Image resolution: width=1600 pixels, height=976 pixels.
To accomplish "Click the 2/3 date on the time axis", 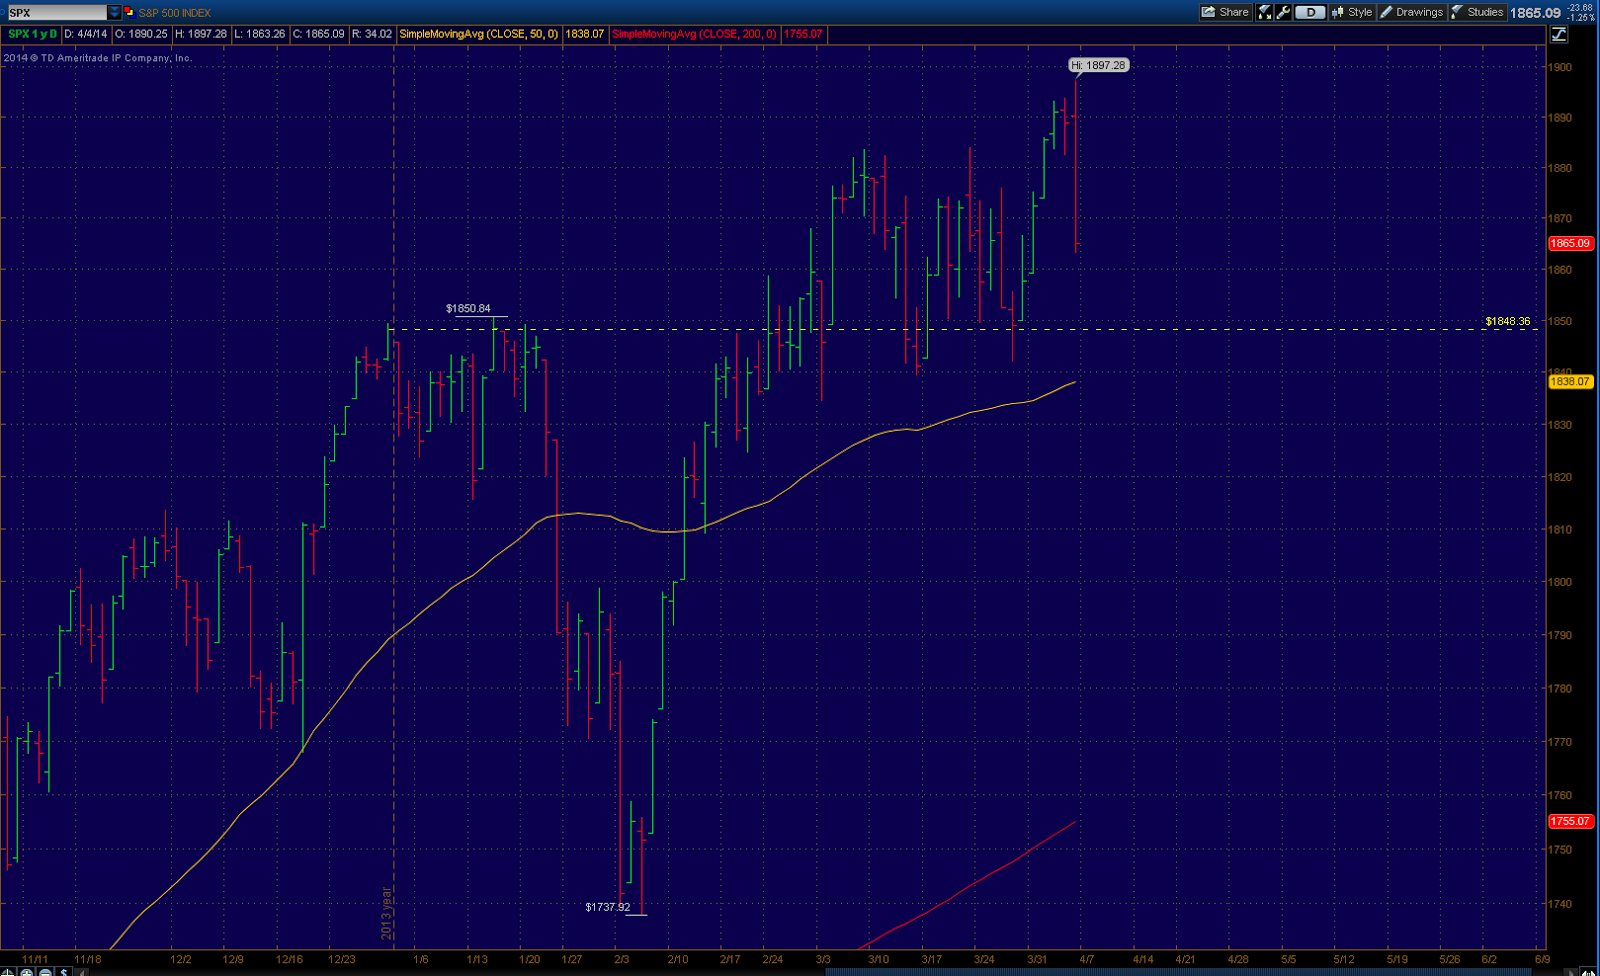I will pos(622,959).
